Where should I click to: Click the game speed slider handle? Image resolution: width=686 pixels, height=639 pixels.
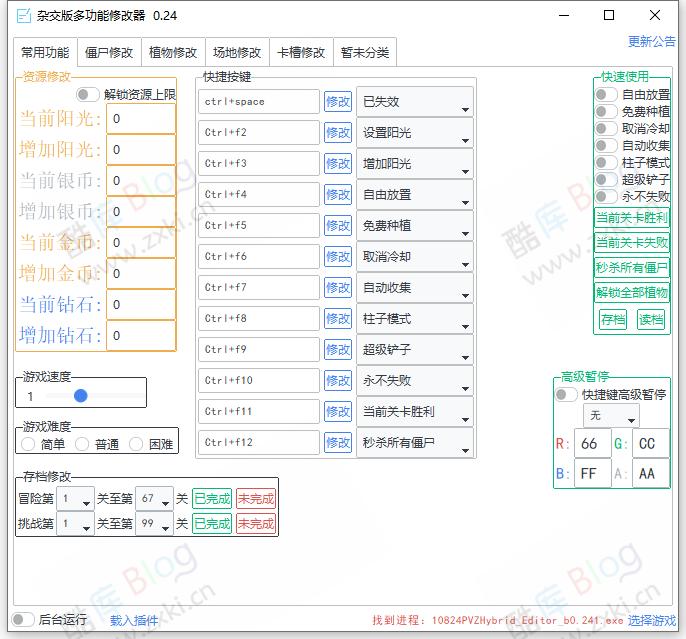pyautogui.click(x=80, y=396)
